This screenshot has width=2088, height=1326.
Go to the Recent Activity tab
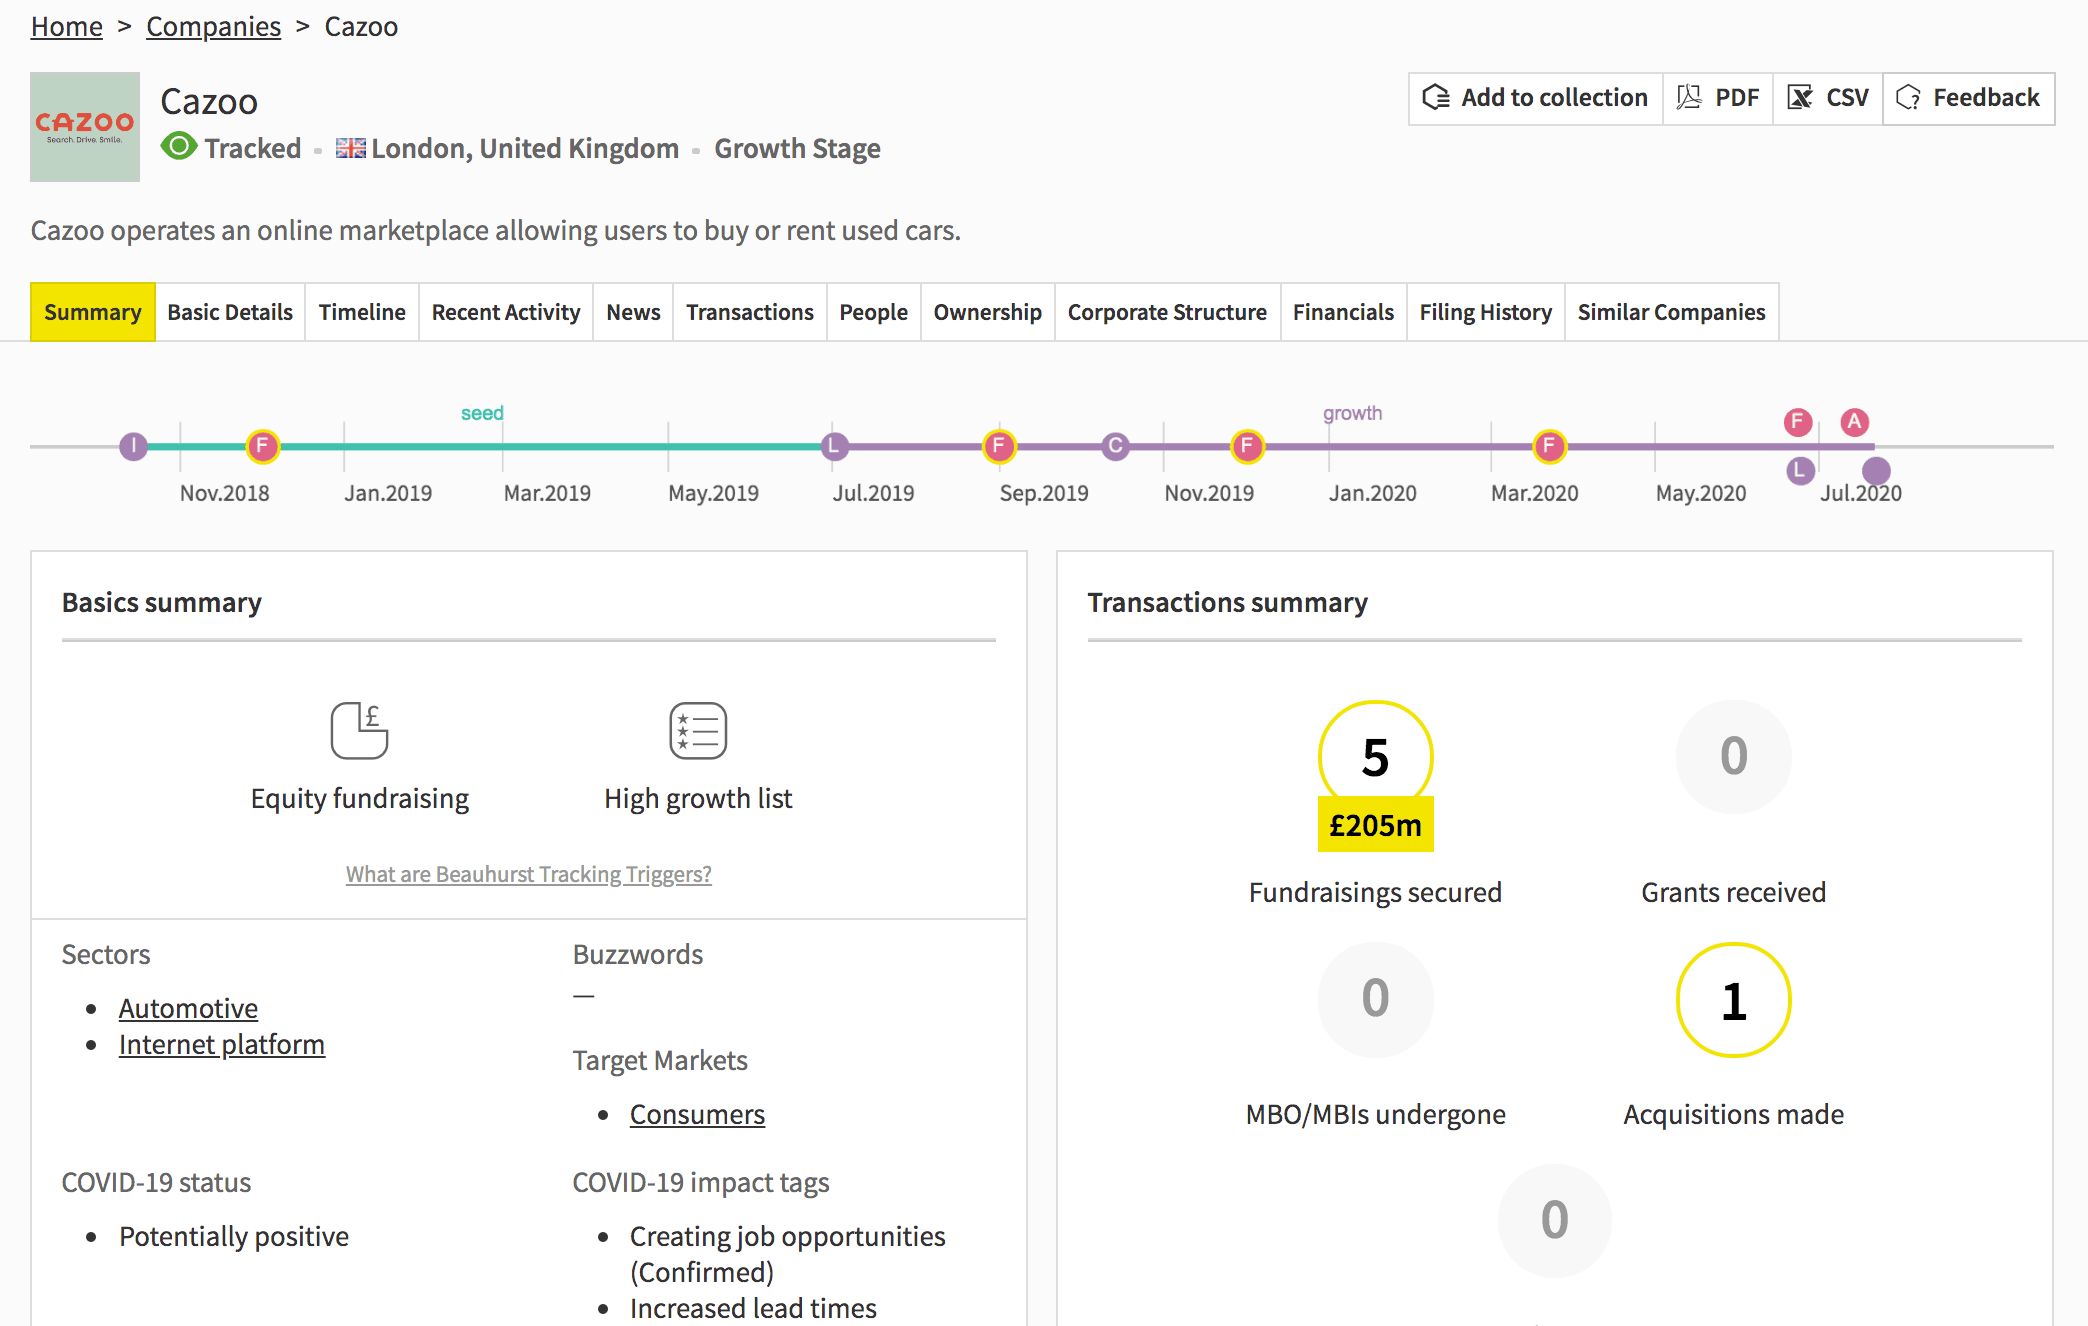pos(506,312)
